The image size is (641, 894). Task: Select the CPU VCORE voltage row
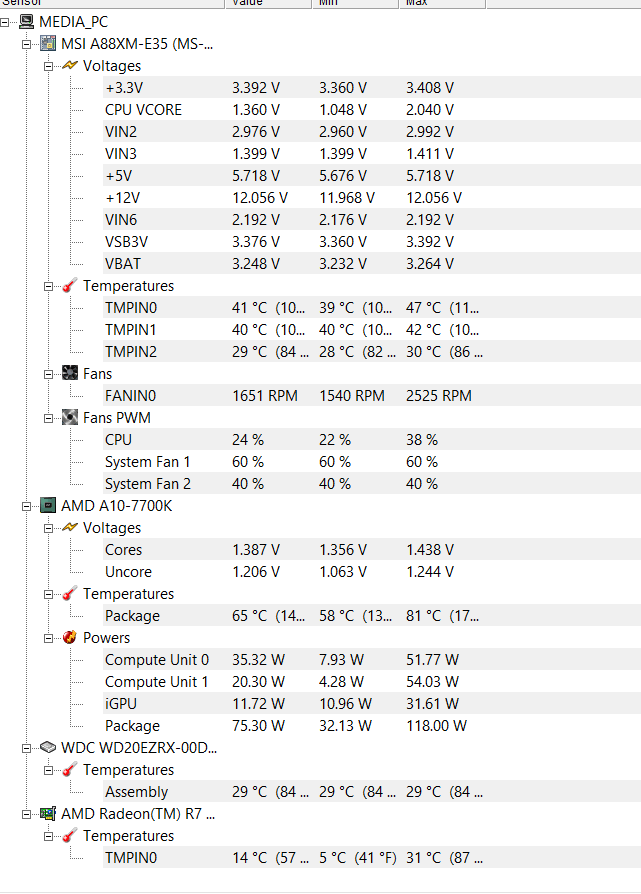click(x=143, y=110)
